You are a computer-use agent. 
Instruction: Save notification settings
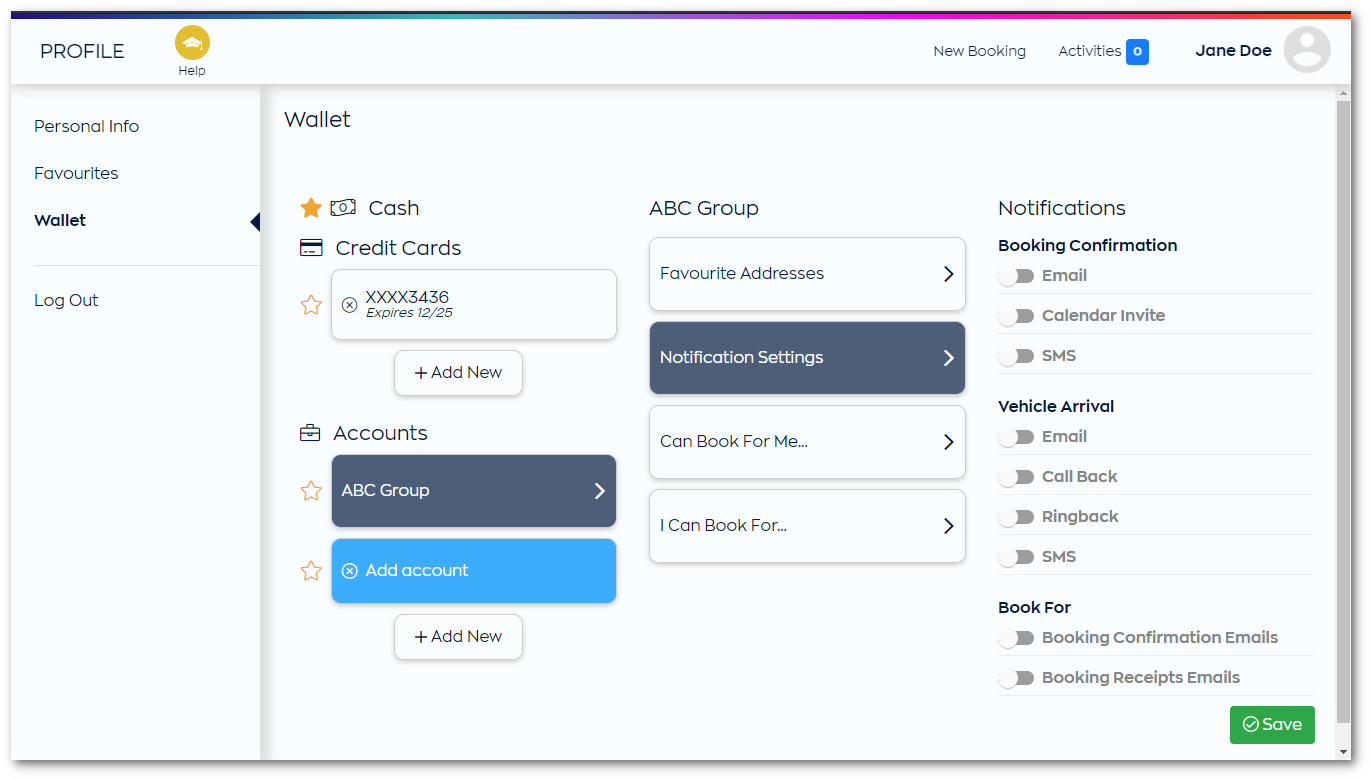click(x=1272, y=725)
